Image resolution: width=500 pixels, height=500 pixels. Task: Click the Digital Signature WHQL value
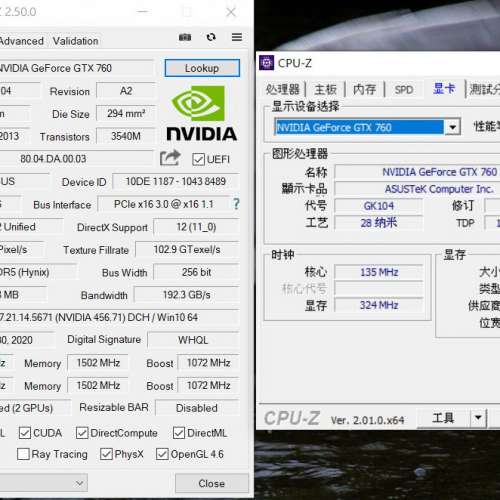[x=193, y=340]
